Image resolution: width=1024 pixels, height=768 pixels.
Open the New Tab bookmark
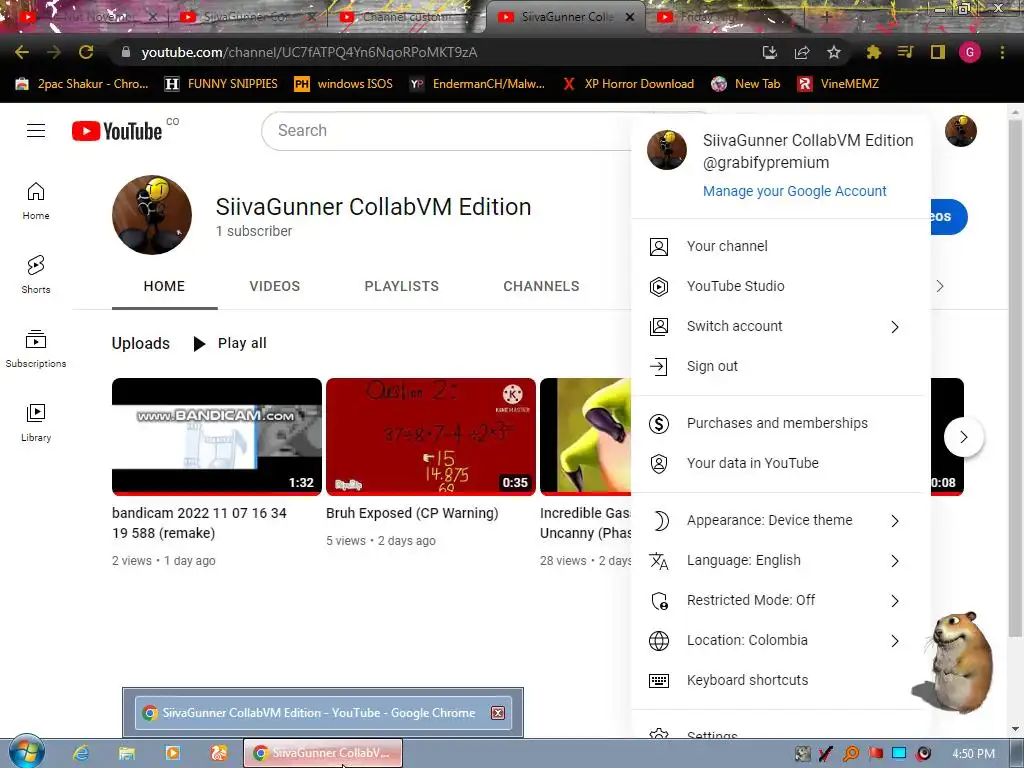tap(746, 84)
